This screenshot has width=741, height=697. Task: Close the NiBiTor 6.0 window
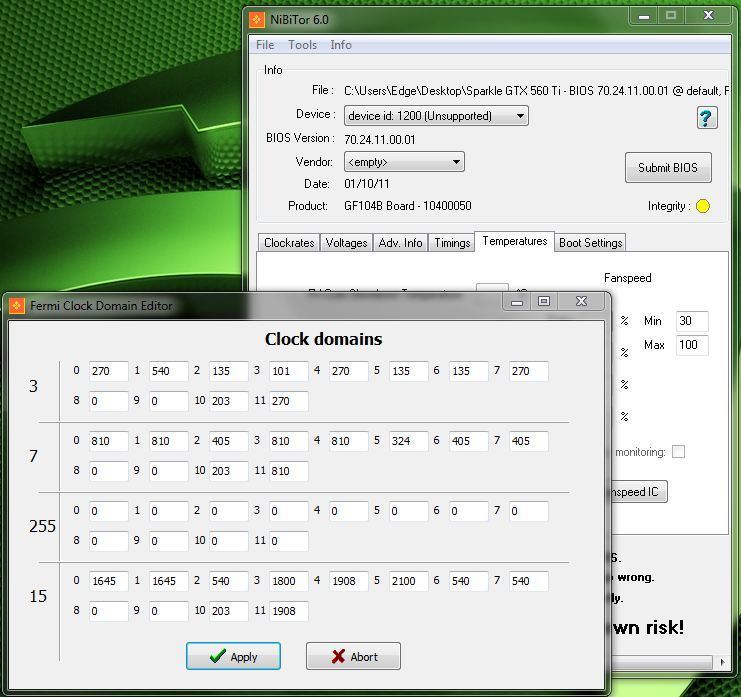(x=708, y=17)
